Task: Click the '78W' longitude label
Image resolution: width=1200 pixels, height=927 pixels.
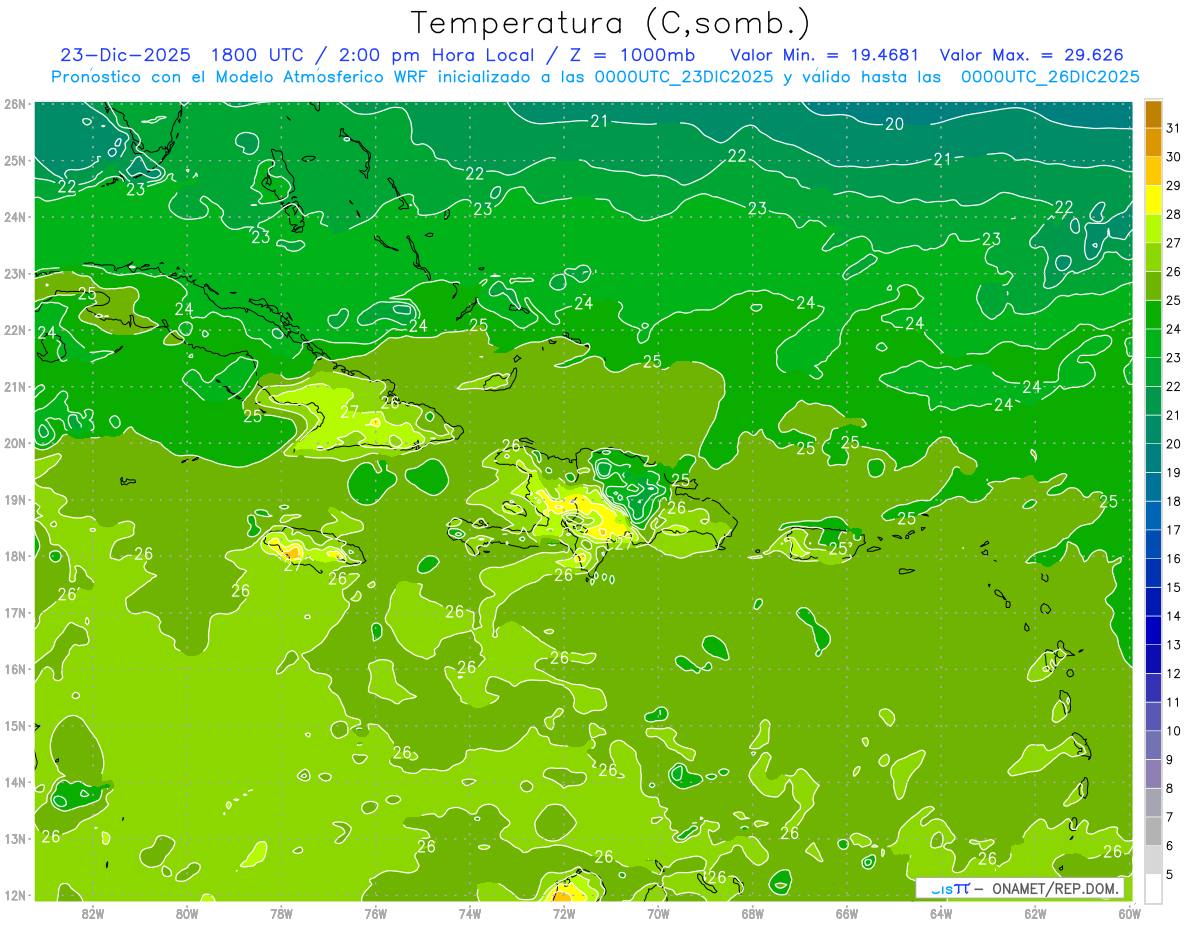Action: (x=281, y=912)
